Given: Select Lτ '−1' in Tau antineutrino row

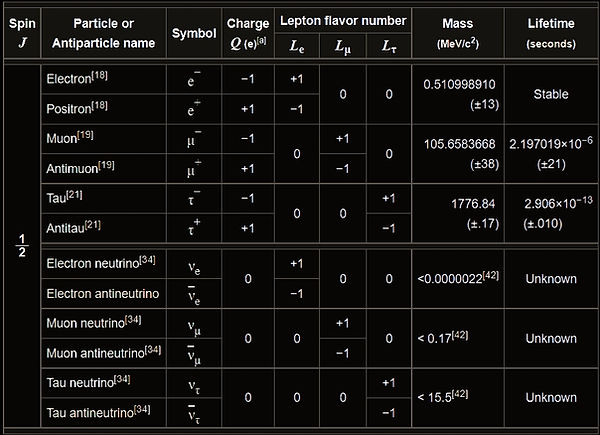Looking at the screenshot, I should coord(389,413).
